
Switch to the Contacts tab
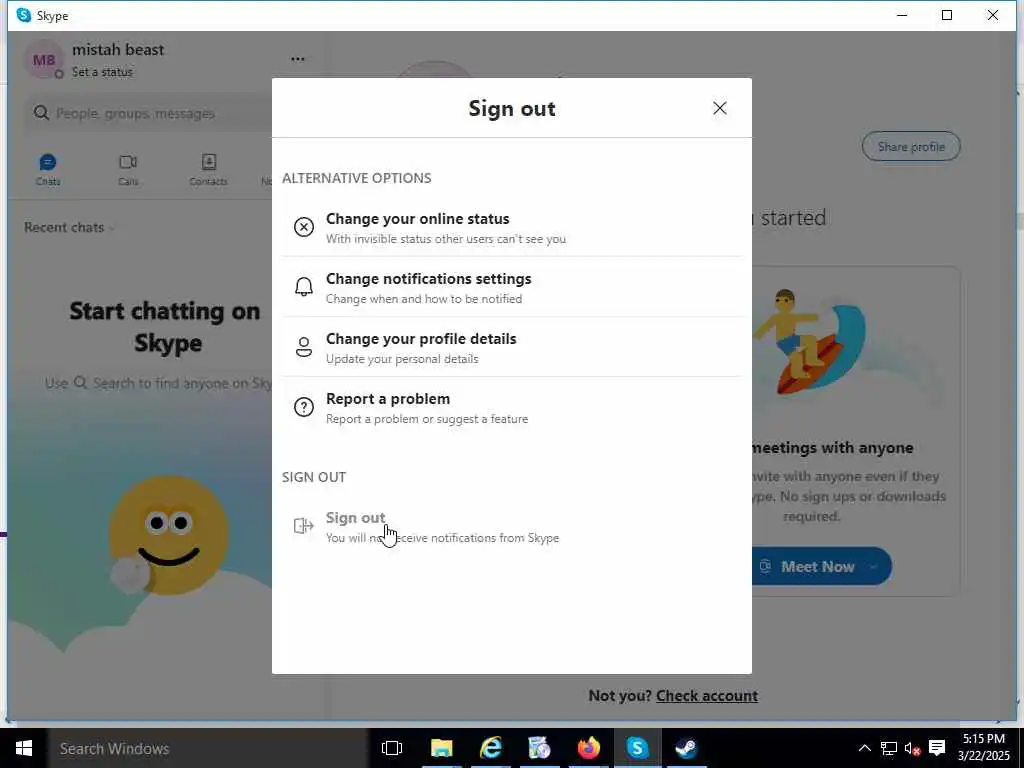[x=208, y=170]
